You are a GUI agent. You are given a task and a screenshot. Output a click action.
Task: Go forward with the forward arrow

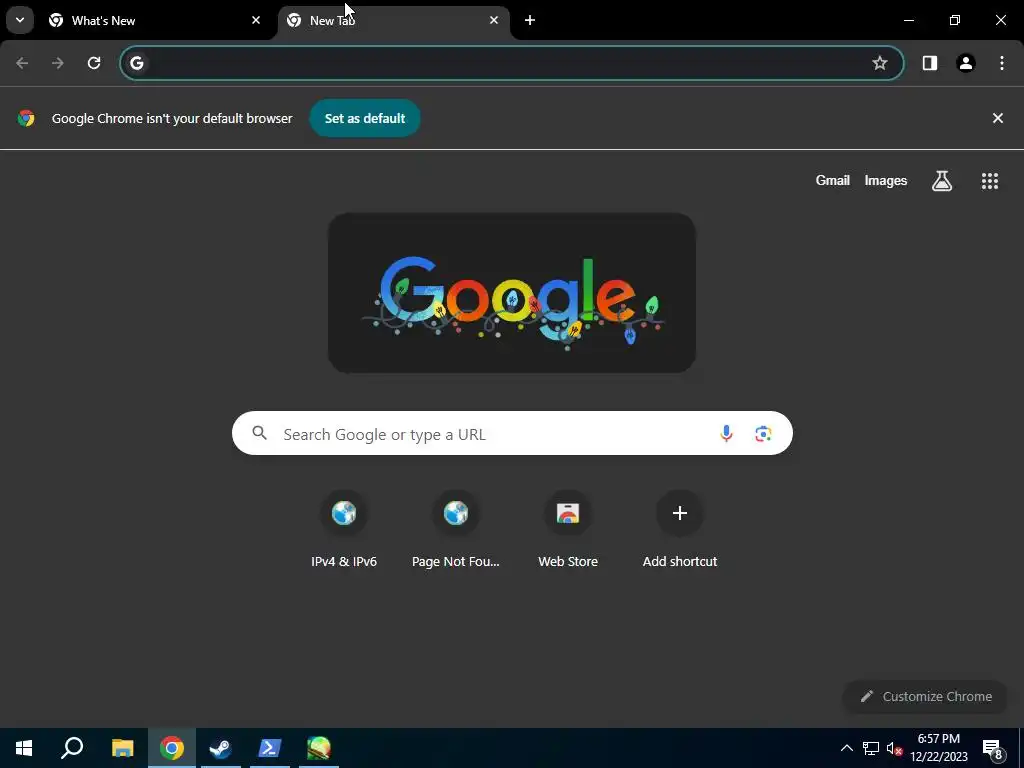[x=58, y=63]
